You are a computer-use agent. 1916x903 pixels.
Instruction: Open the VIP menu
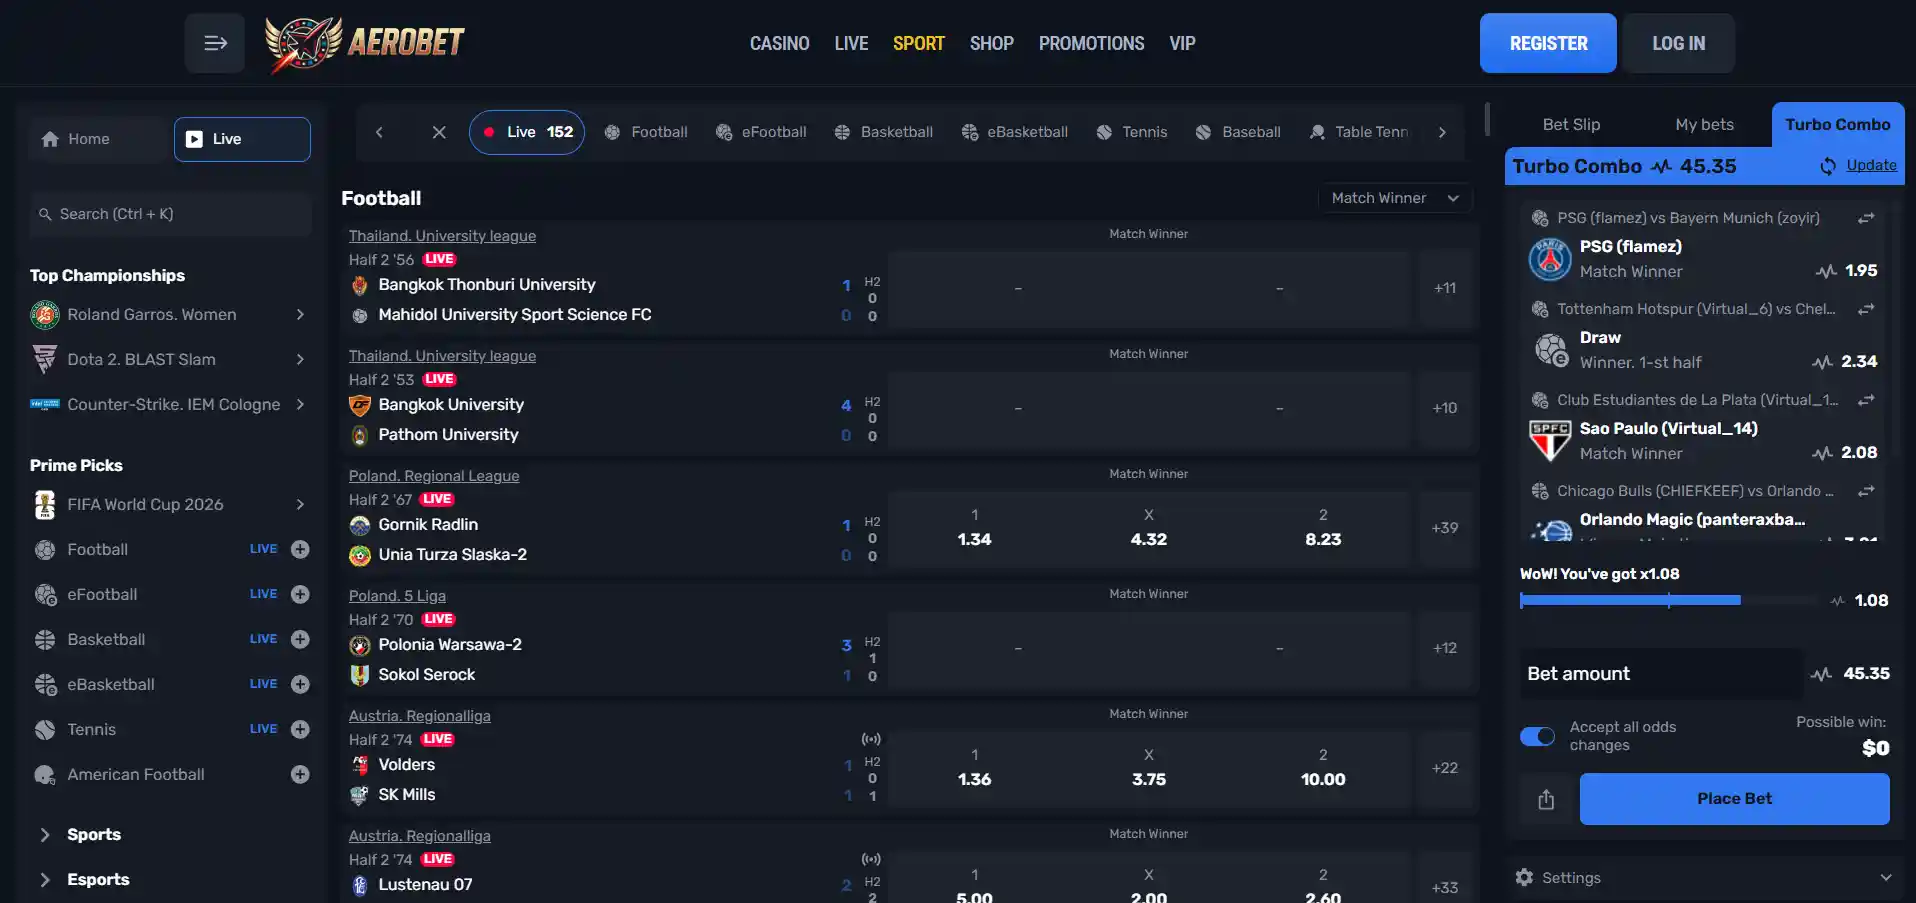click(1182, 43)
